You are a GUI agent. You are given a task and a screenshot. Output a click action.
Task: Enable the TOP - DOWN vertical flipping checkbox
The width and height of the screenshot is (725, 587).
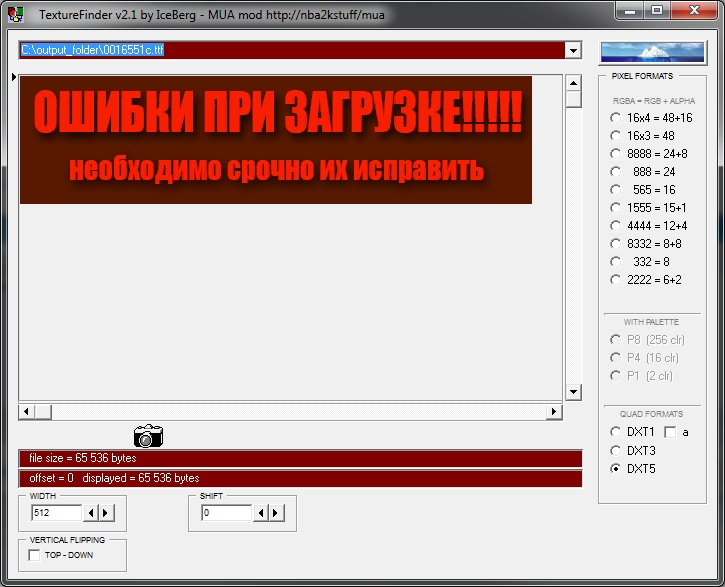(x=35, y=555)
